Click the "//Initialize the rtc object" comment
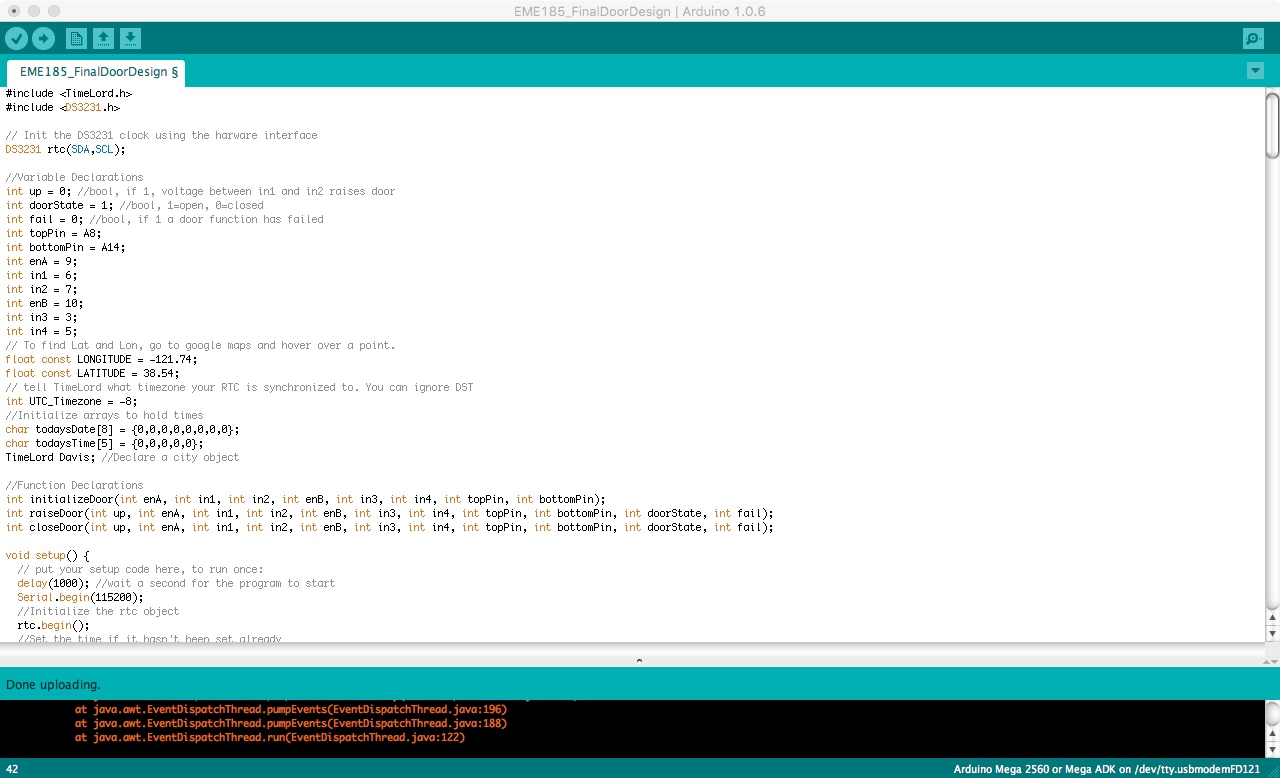1280x778 pixels. (98, 611)
